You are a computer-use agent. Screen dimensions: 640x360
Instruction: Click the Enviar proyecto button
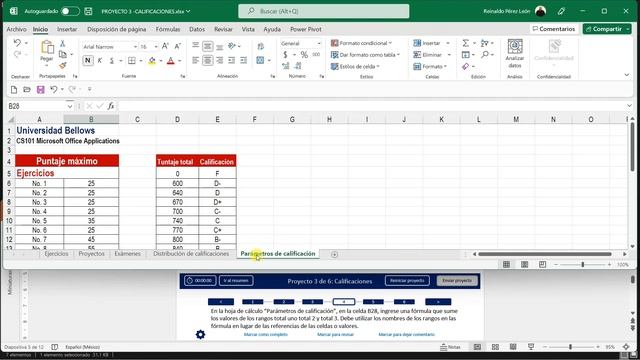point(457,281)
